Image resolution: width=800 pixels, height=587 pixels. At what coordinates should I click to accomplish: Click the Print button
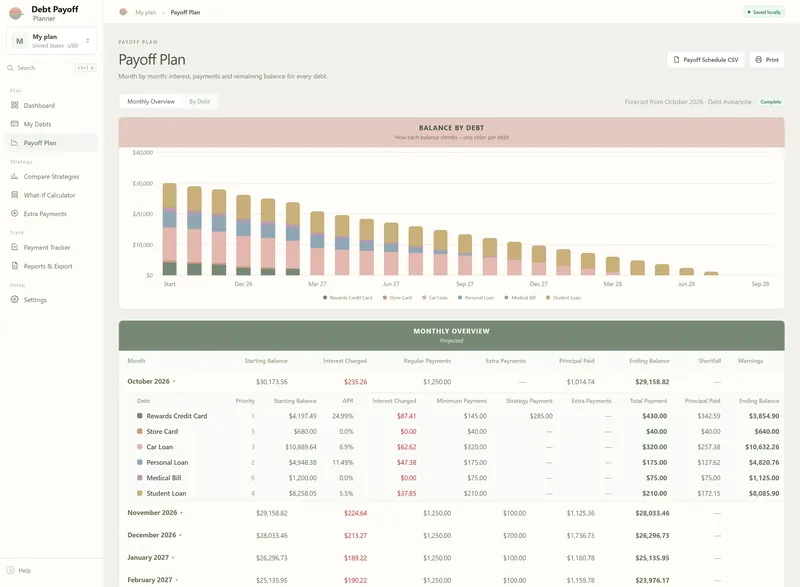click(767, 60)
